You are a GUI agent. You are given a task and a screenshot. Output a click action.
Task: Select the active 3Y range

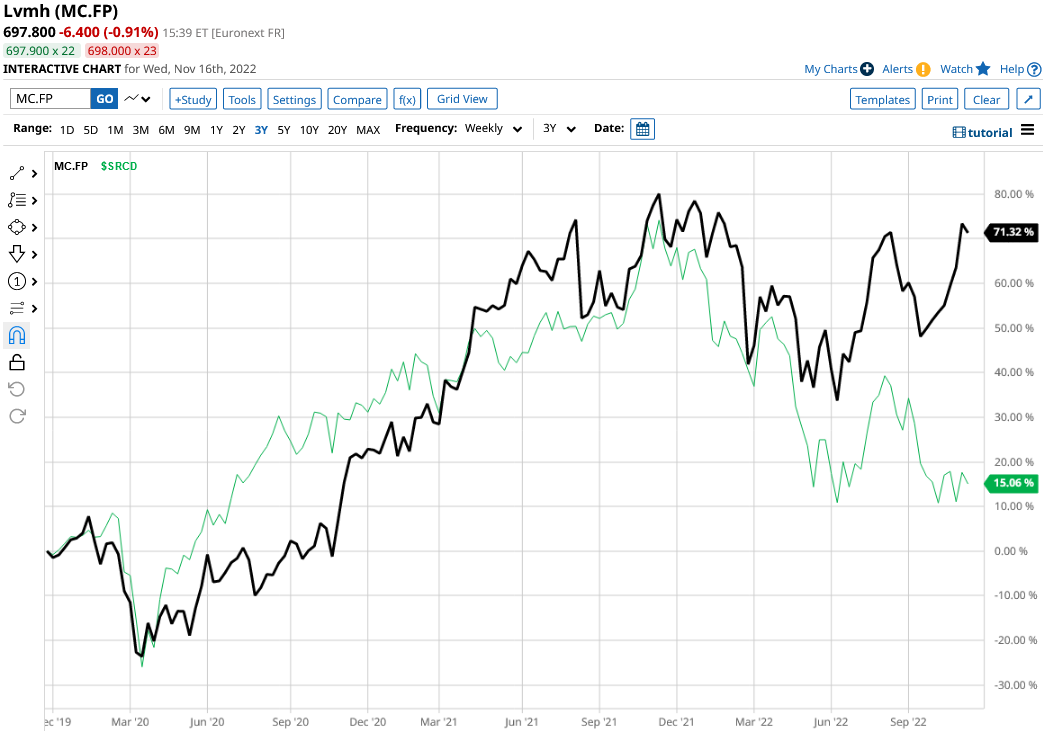(261, 130)
